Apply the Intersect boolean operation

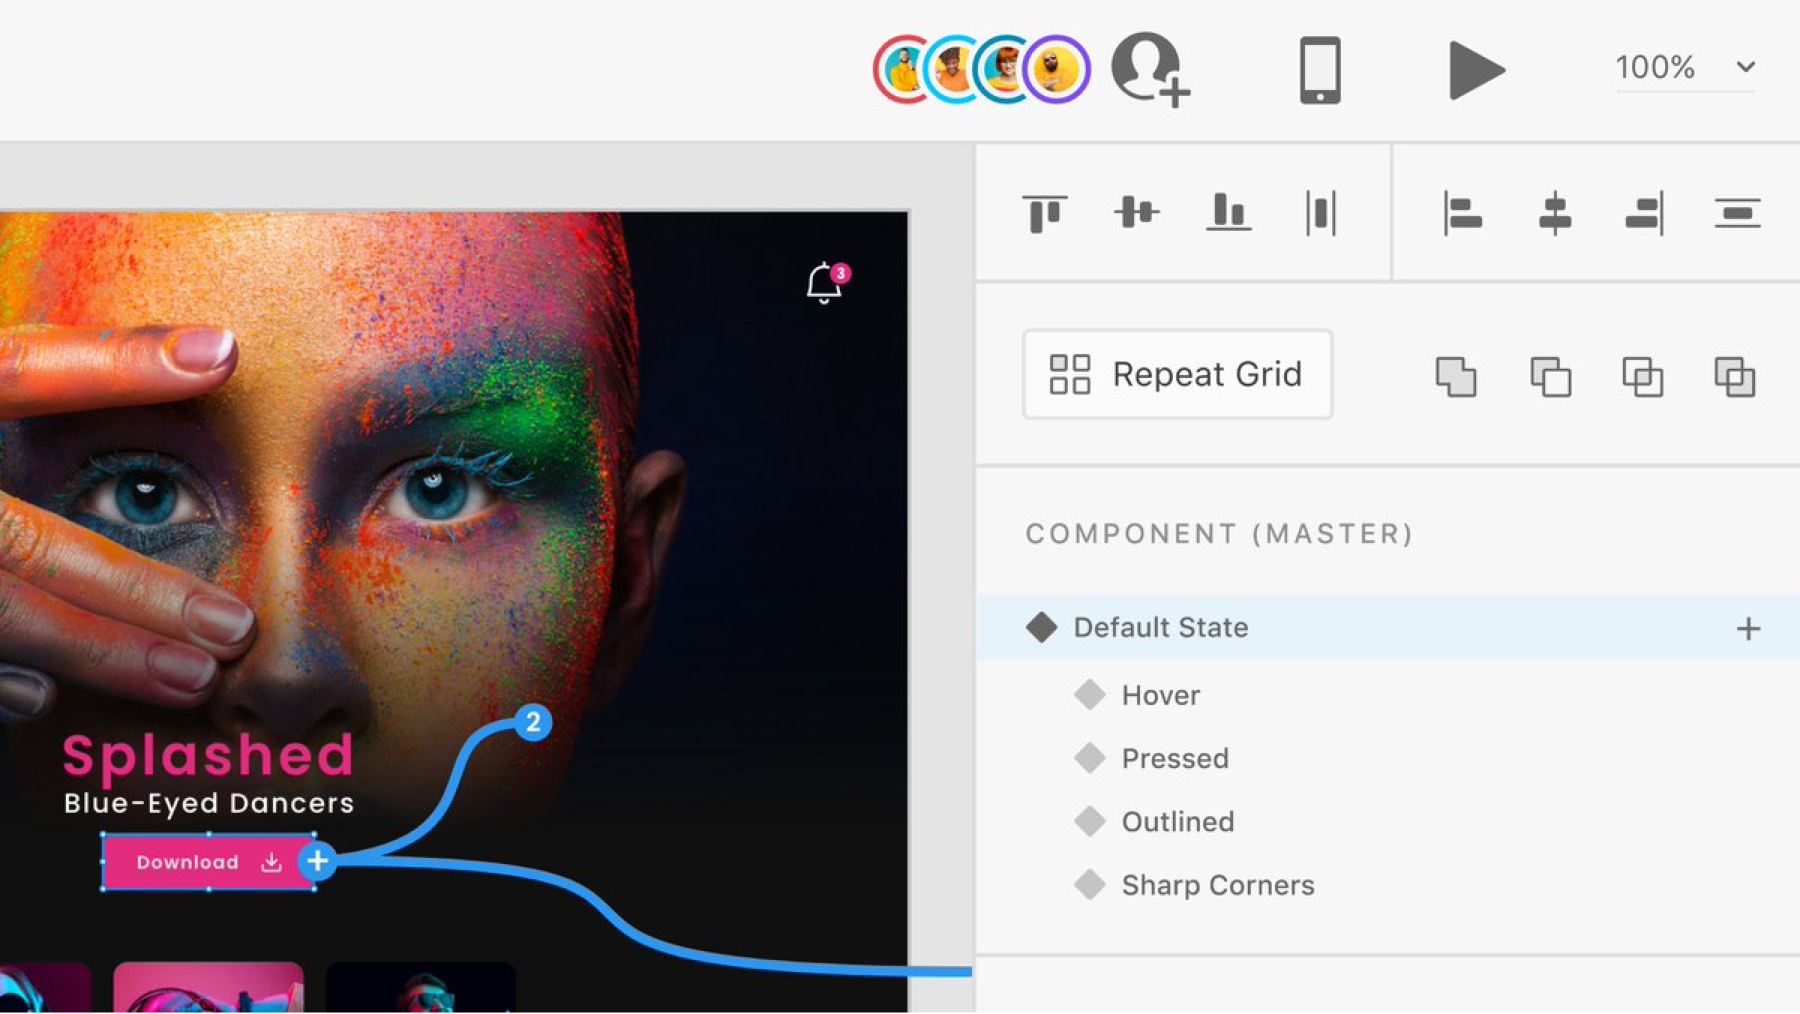pyautogui.click(x=1642, y=377)
